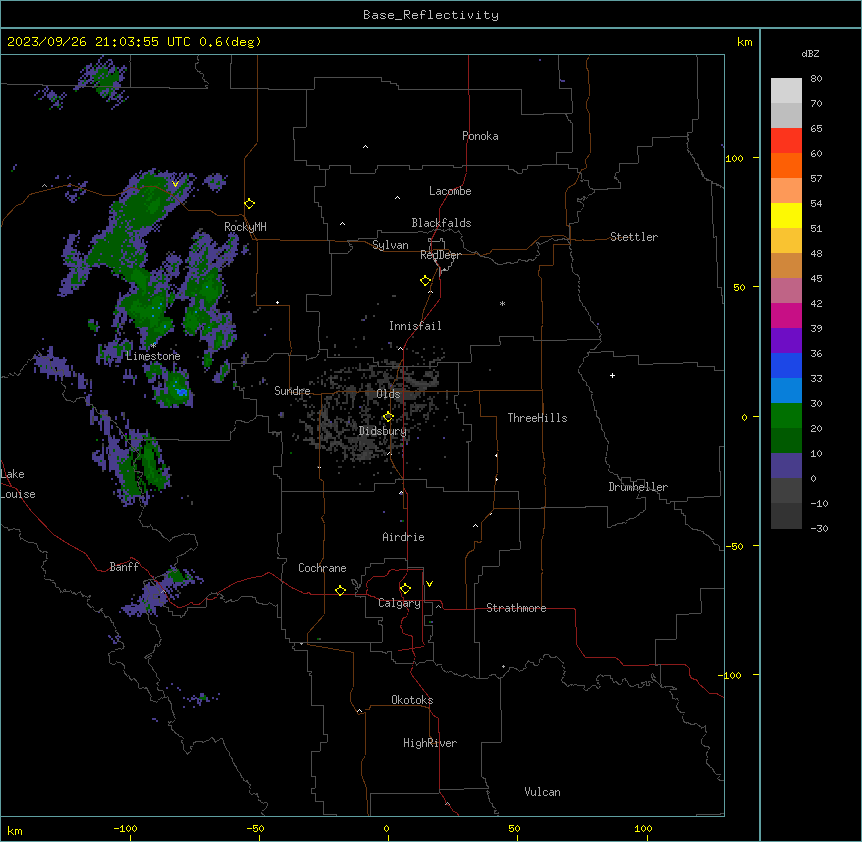Click the white plus marker east of ThreeHills
Viewport: 862px width, 842px height.
coord(612,375)
